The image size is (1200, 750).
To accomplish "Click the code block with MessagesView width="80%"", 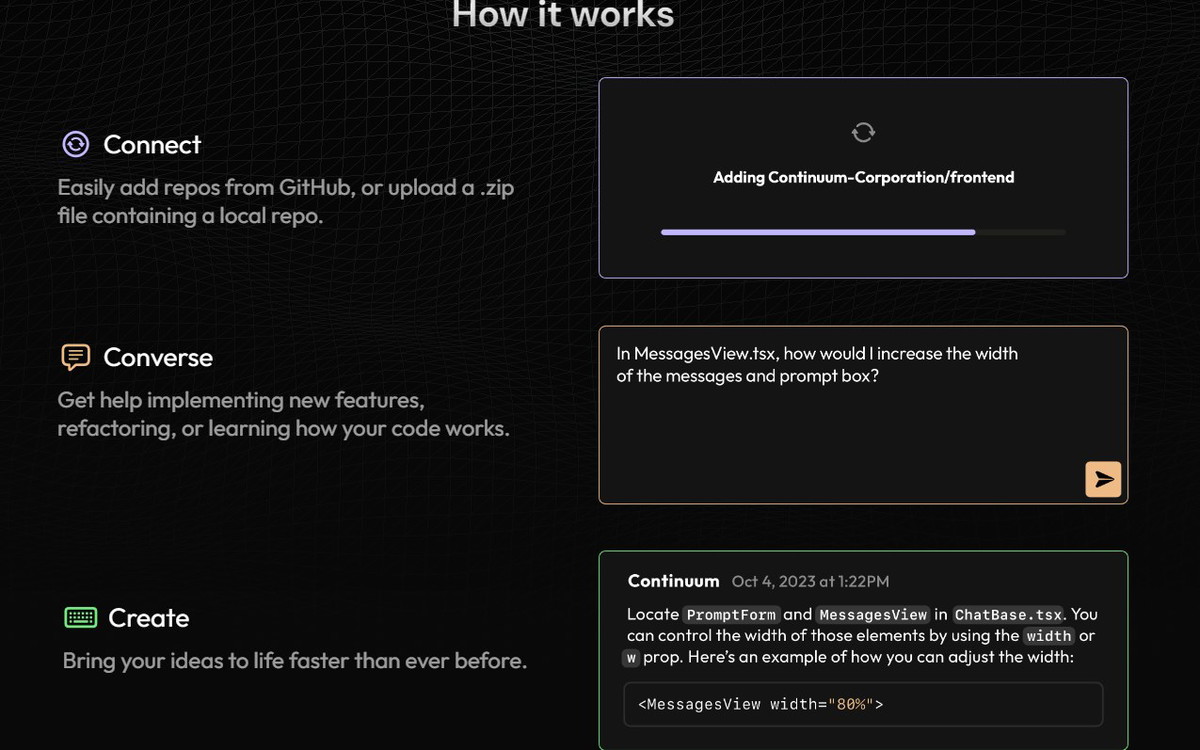I will point(863,704).
